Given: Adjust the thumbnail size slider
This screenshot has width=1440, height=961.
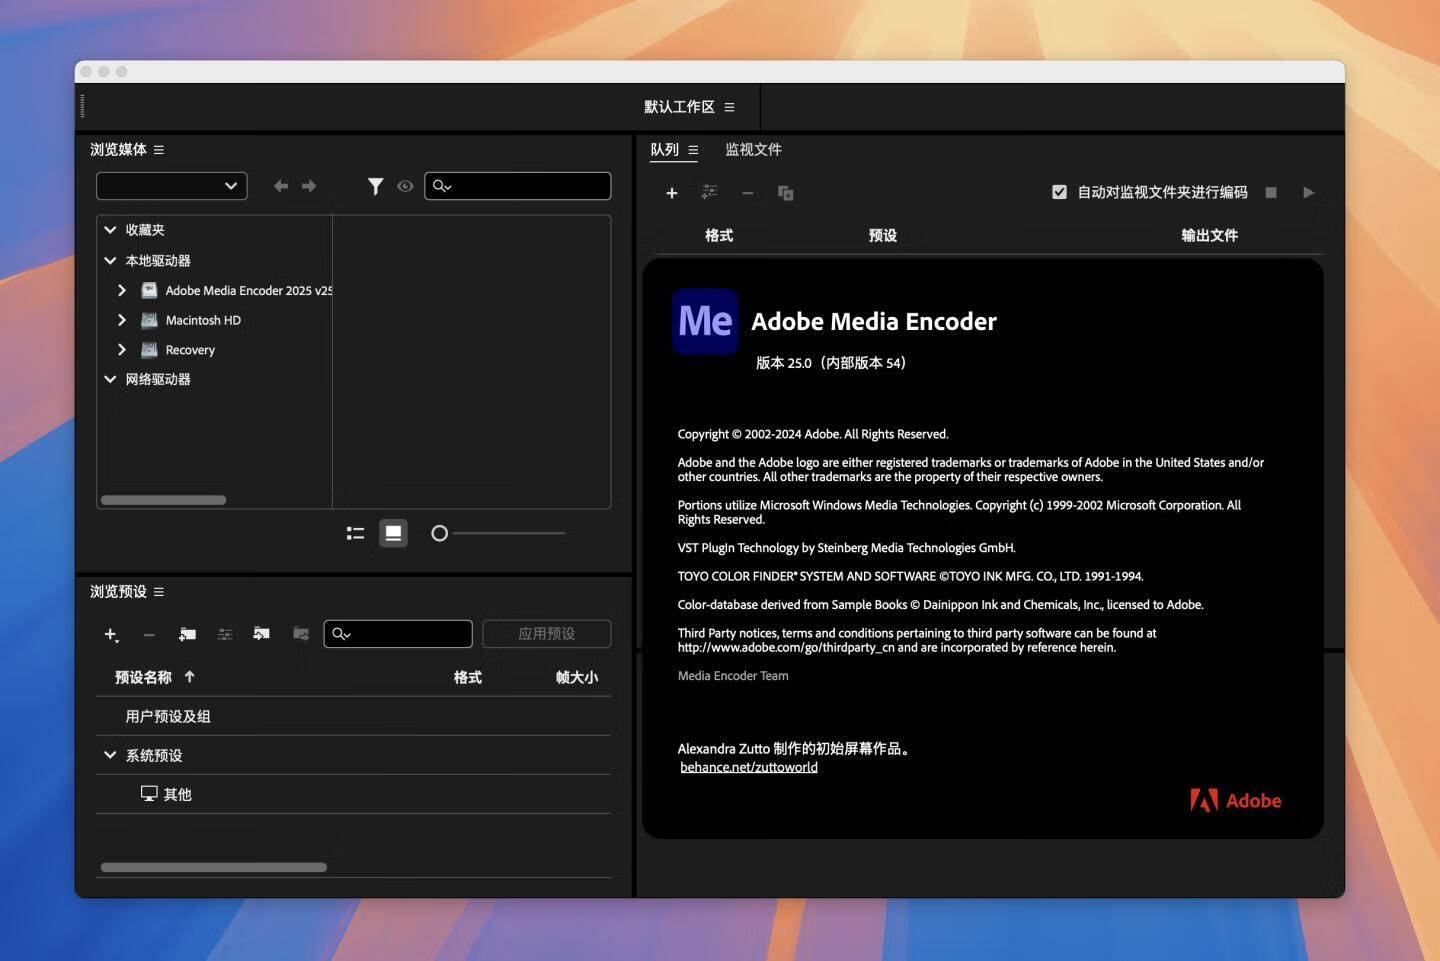Looking at the screenshot, I should (440, 533).
